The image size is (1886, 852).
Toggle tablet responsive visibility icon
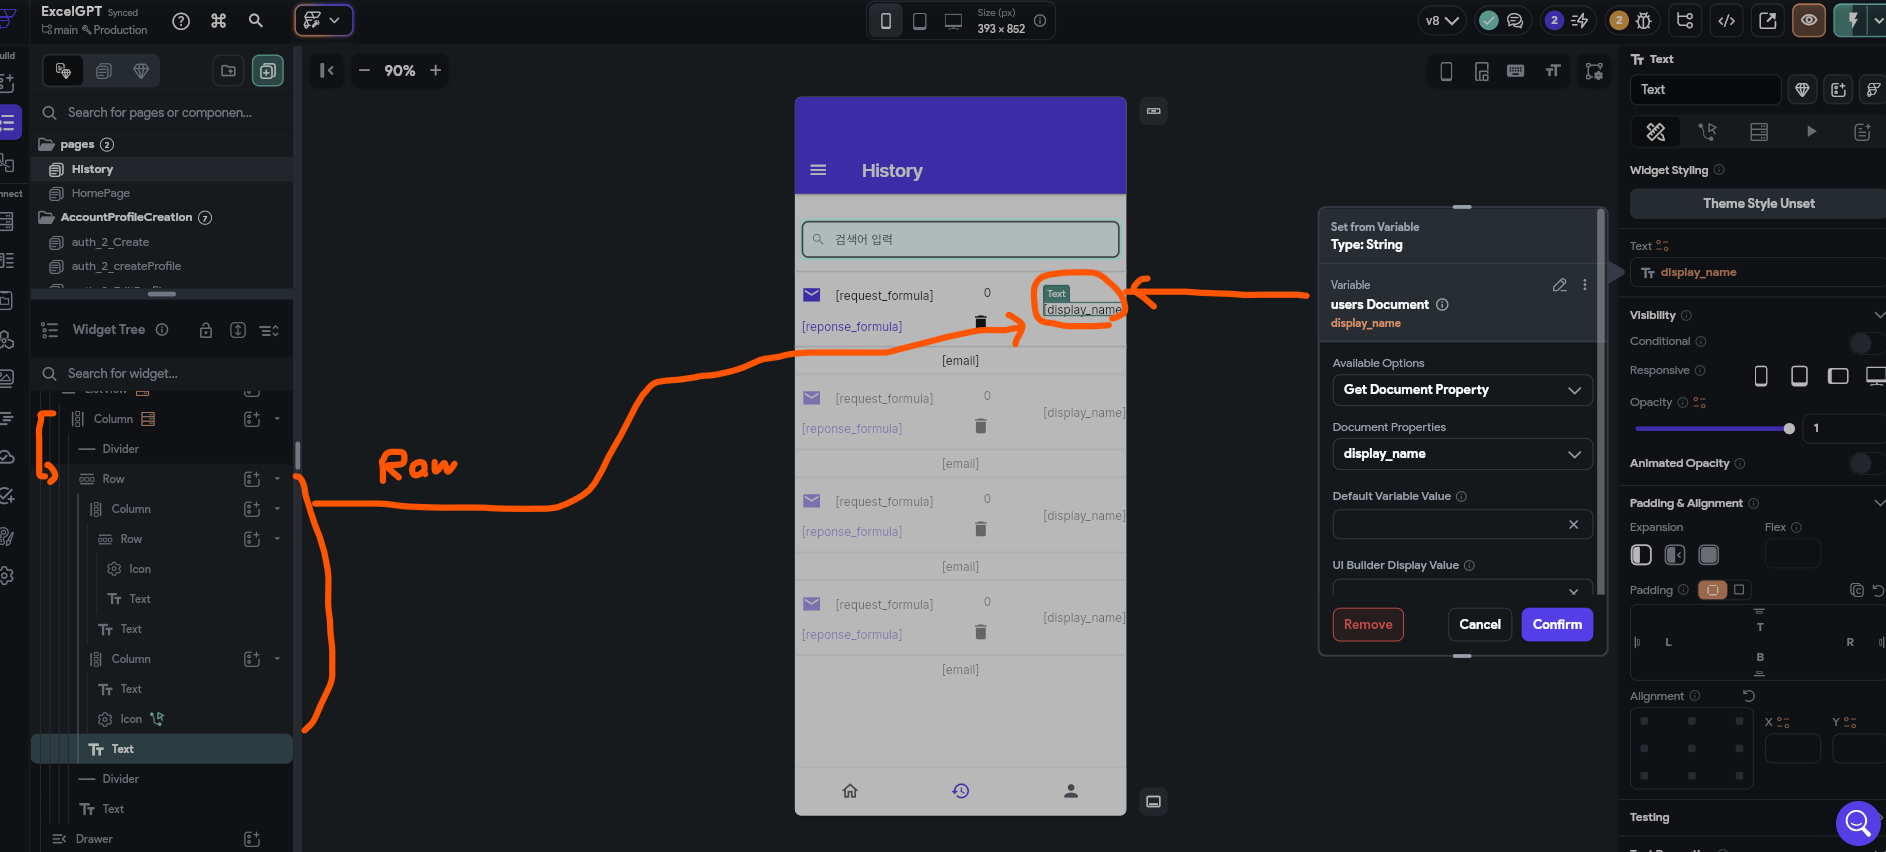(1799, 376)
